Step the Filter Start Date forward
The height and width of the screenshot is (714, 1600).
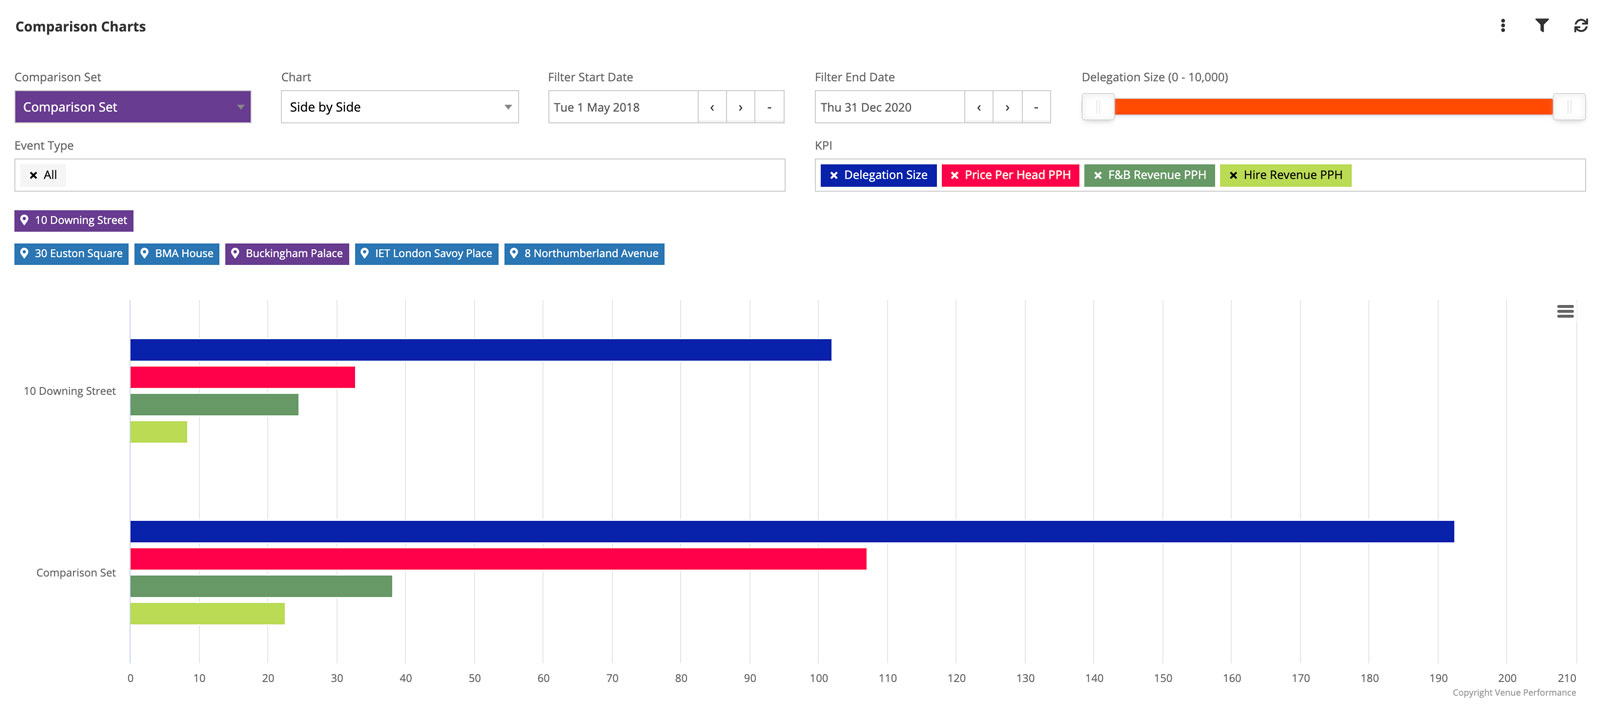pyautogui.click(x=740, y=107)
